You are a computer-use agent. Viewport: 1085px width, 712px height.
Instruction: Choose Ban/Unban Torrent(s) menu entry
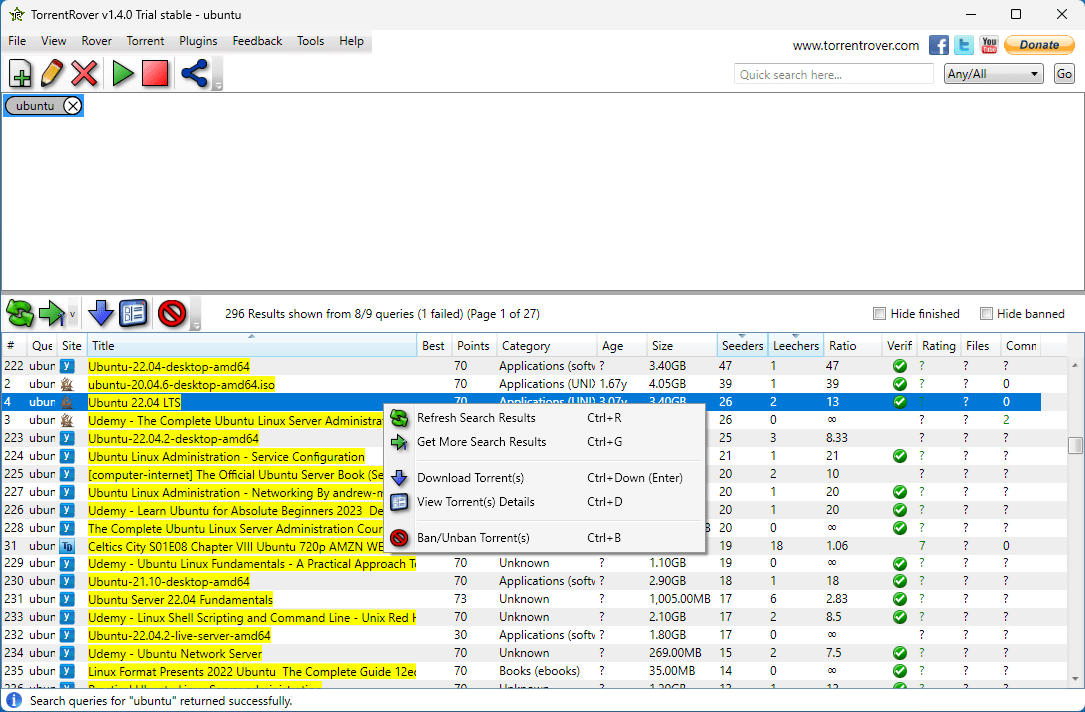tap(544, 538)
